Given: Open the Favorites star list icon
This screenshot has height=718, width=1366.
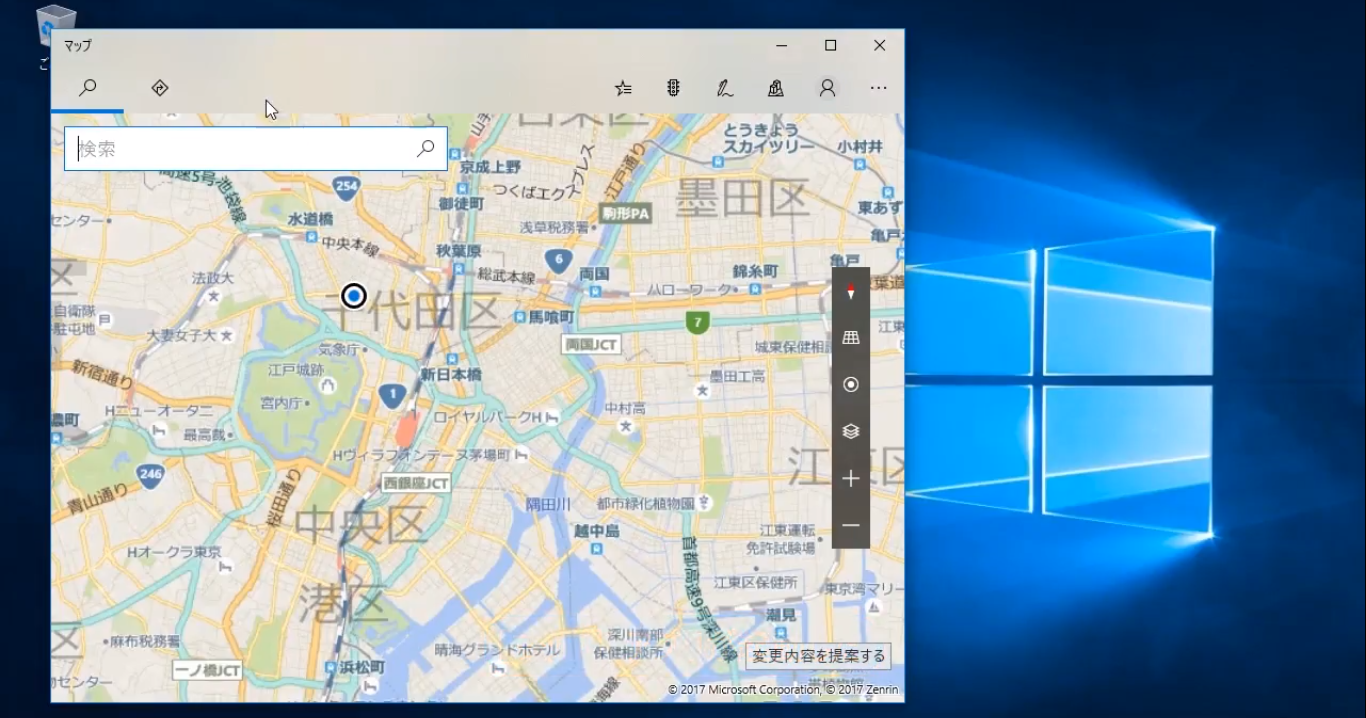Looking at the screenshot, I should tap(623, 88).
